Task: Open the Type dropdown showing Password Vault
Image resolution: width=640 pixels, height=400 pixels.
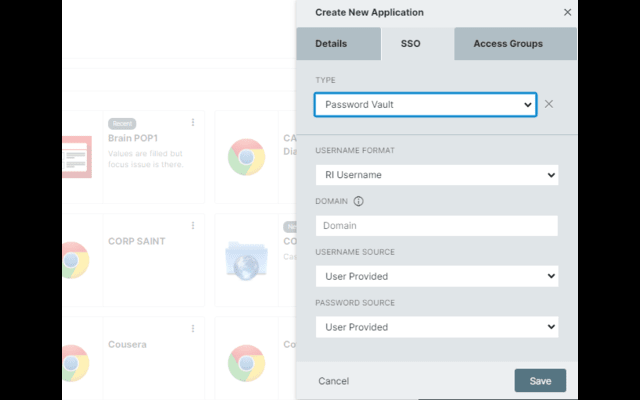Action: (425, 104)
